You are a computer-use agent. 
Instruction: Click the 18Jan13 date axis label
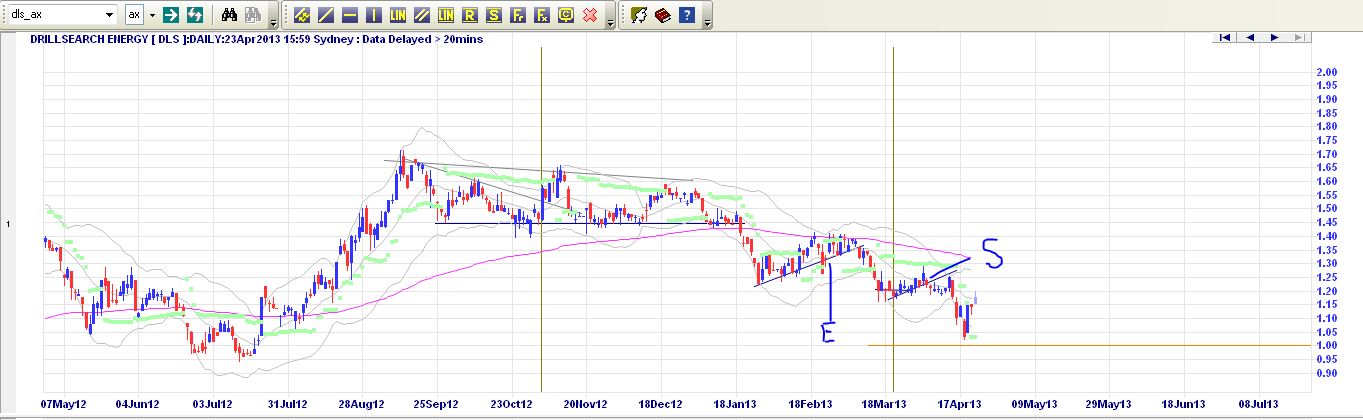pyautogui.click(x=735, y=404)
